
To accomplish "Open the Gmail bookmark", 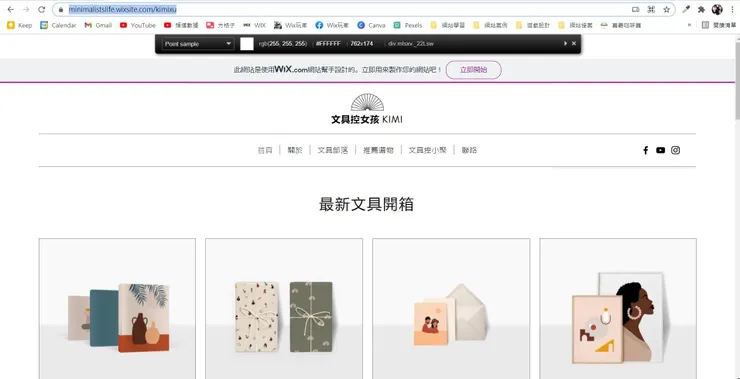I will tap(98, 25).
